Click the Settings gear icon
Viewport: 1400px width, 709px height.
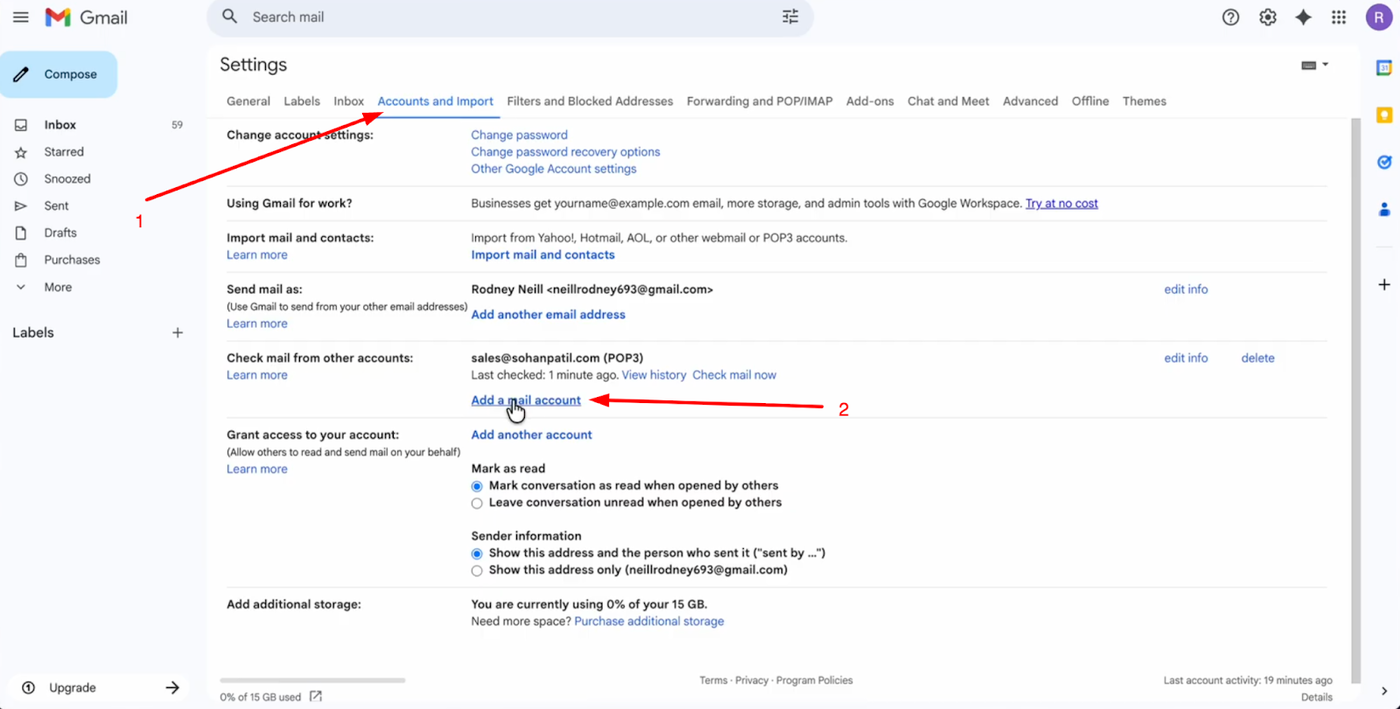1268,17
